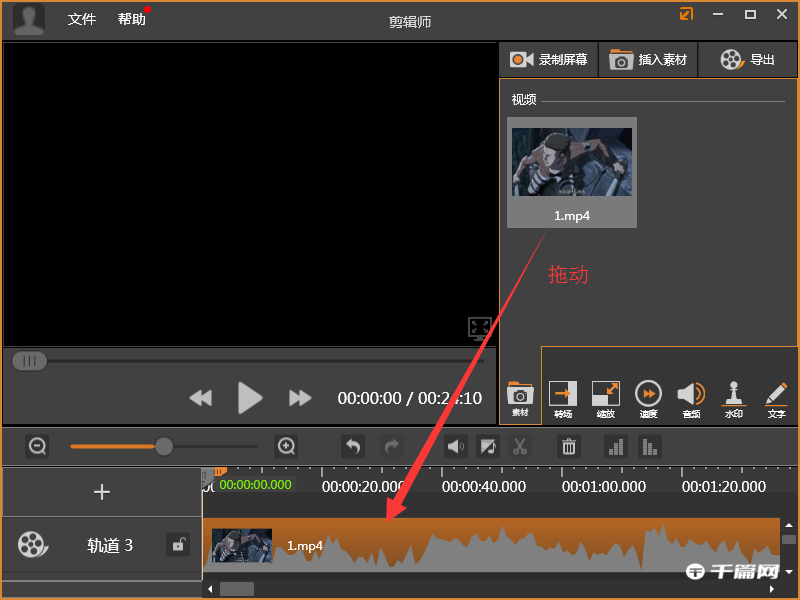Open the 速度 speed tool
The width and height of the screenshot is (800, 600).
pyautogui.click(x=648, y=397)
